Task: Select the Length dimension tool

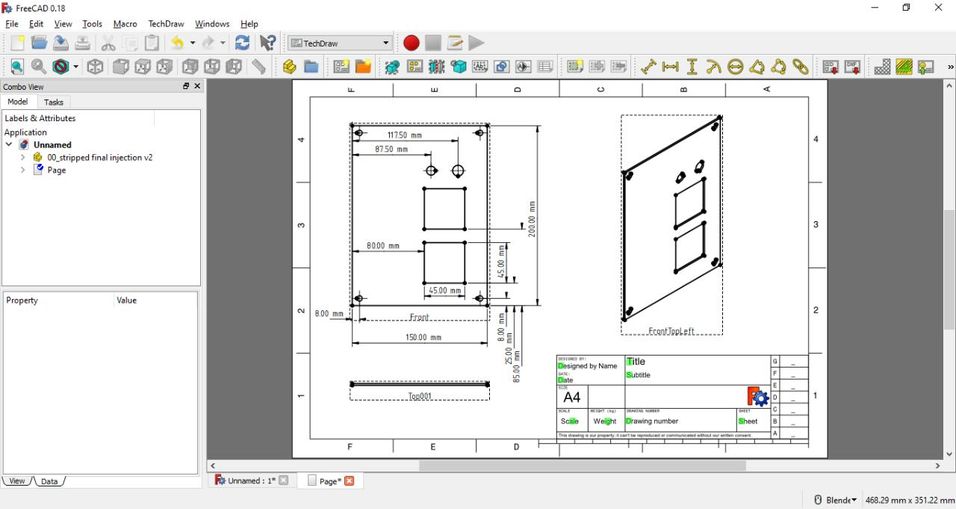Action: pyautogui.click(x=649, y=66)
